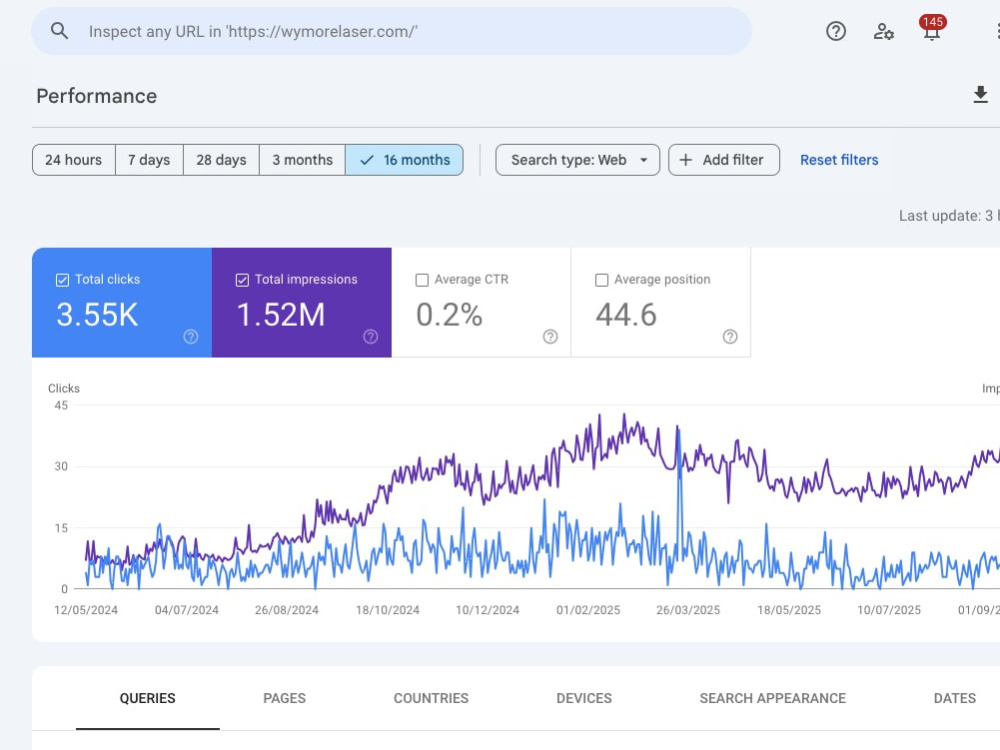The width and height of the screenshot is (1000, 750).
Task: Open Average CTR help icon
Action: (550, 337)
